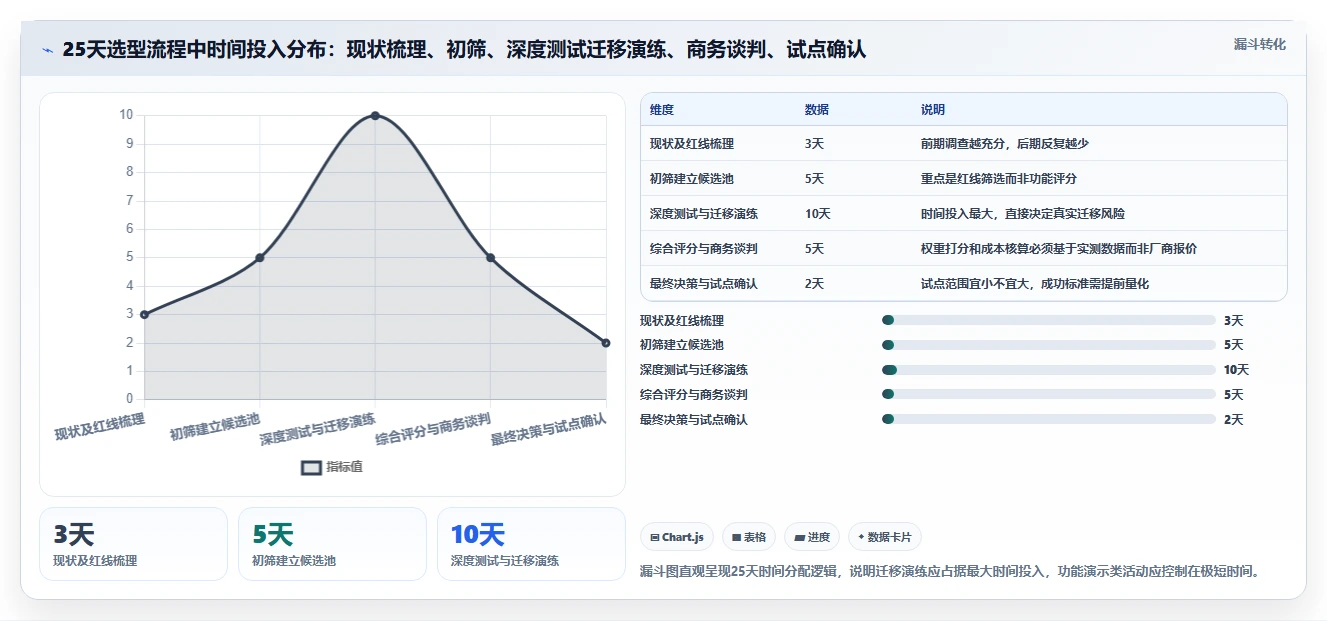The image size is (1327, 621).
Task: Click the 综合评分与商务谈判 chart point at 5
Action: pos(490,258)
